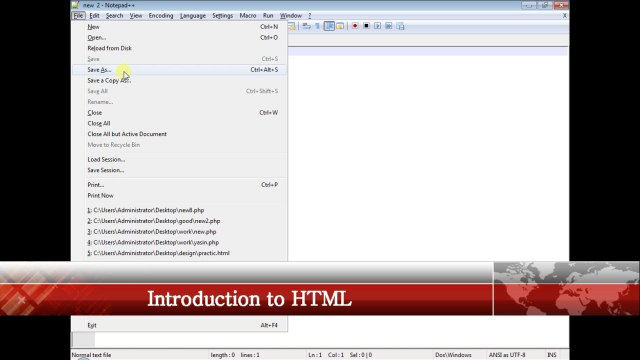Click the grayed Save entry

tap(180, 59)
